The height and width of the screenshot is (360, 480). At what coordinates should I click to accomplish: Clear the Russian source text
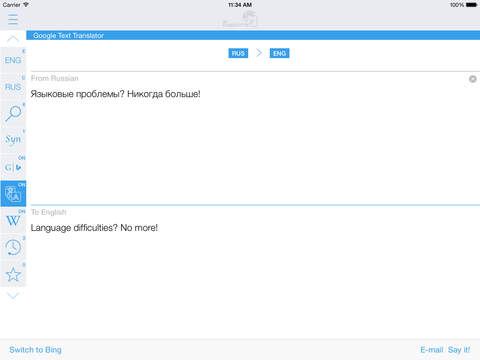click(x=472, y=79)
